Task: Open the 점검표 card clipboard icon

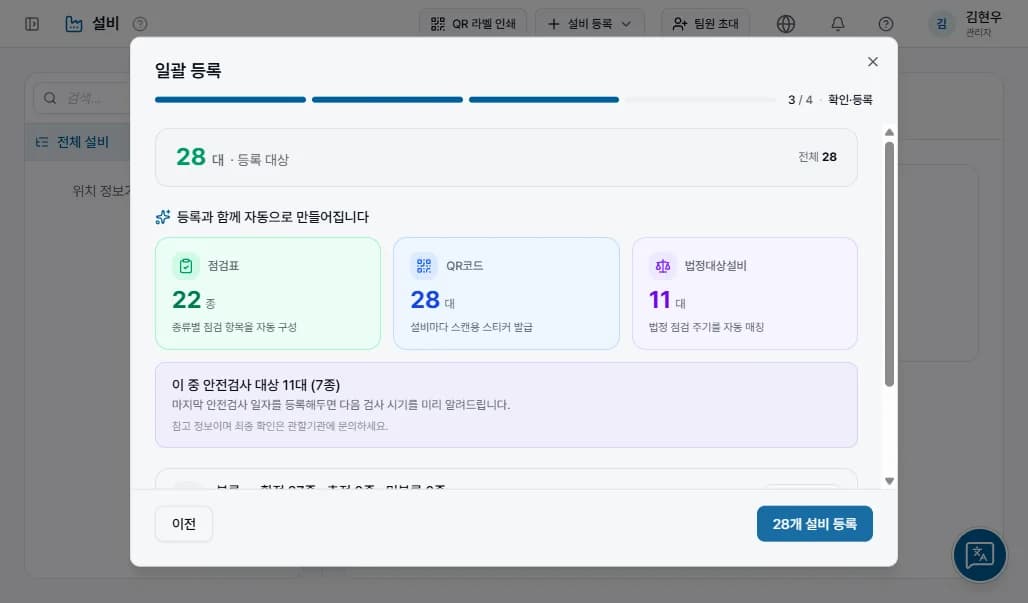Action: (186, 266)
